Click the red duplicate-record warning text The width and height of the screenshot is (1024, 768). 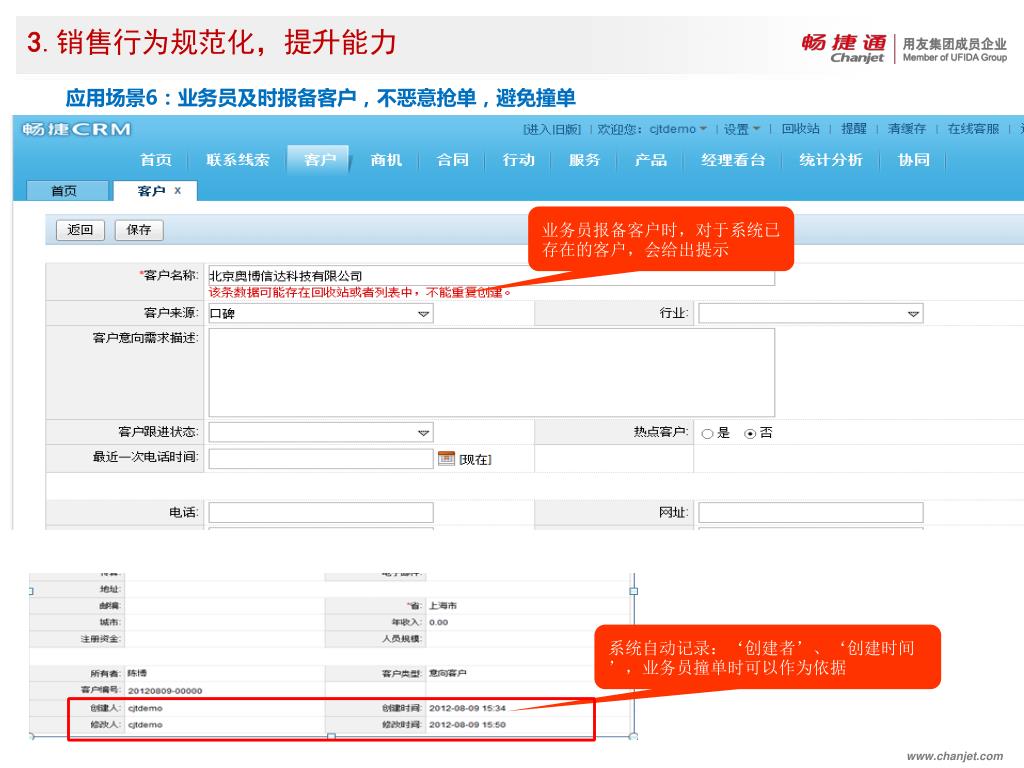pyautogui.click(x=359, y=293)
